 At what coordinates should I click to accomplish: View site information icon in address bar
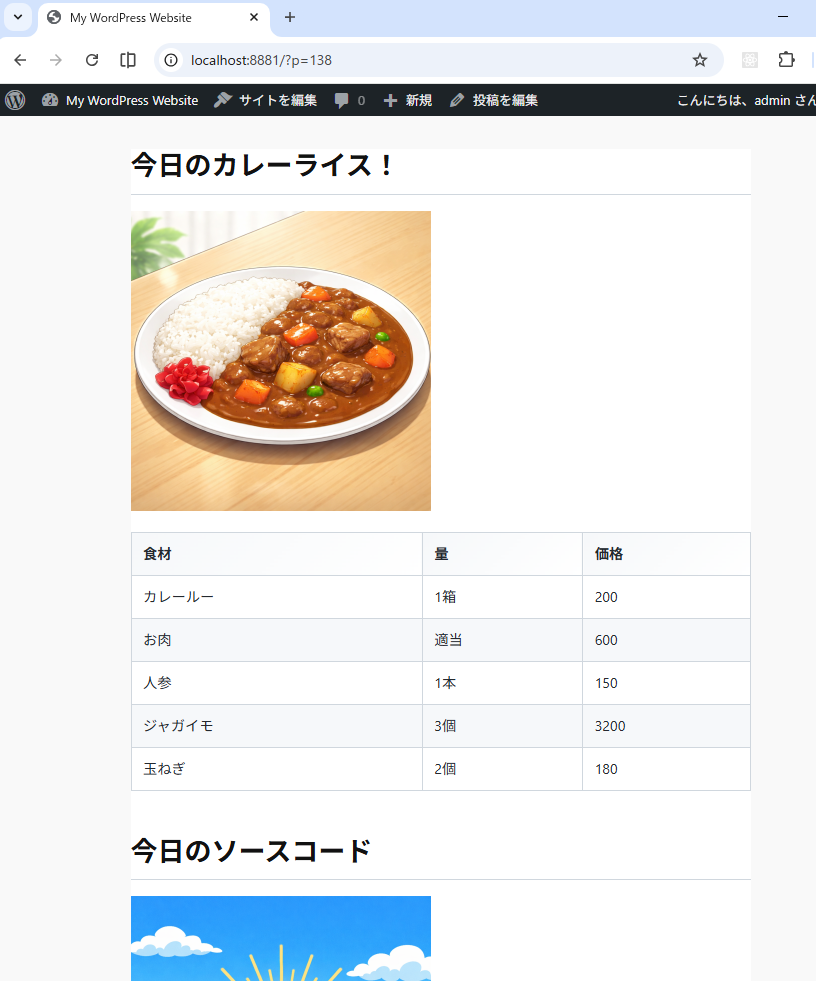pyautogui.click(x=171, y=60)
